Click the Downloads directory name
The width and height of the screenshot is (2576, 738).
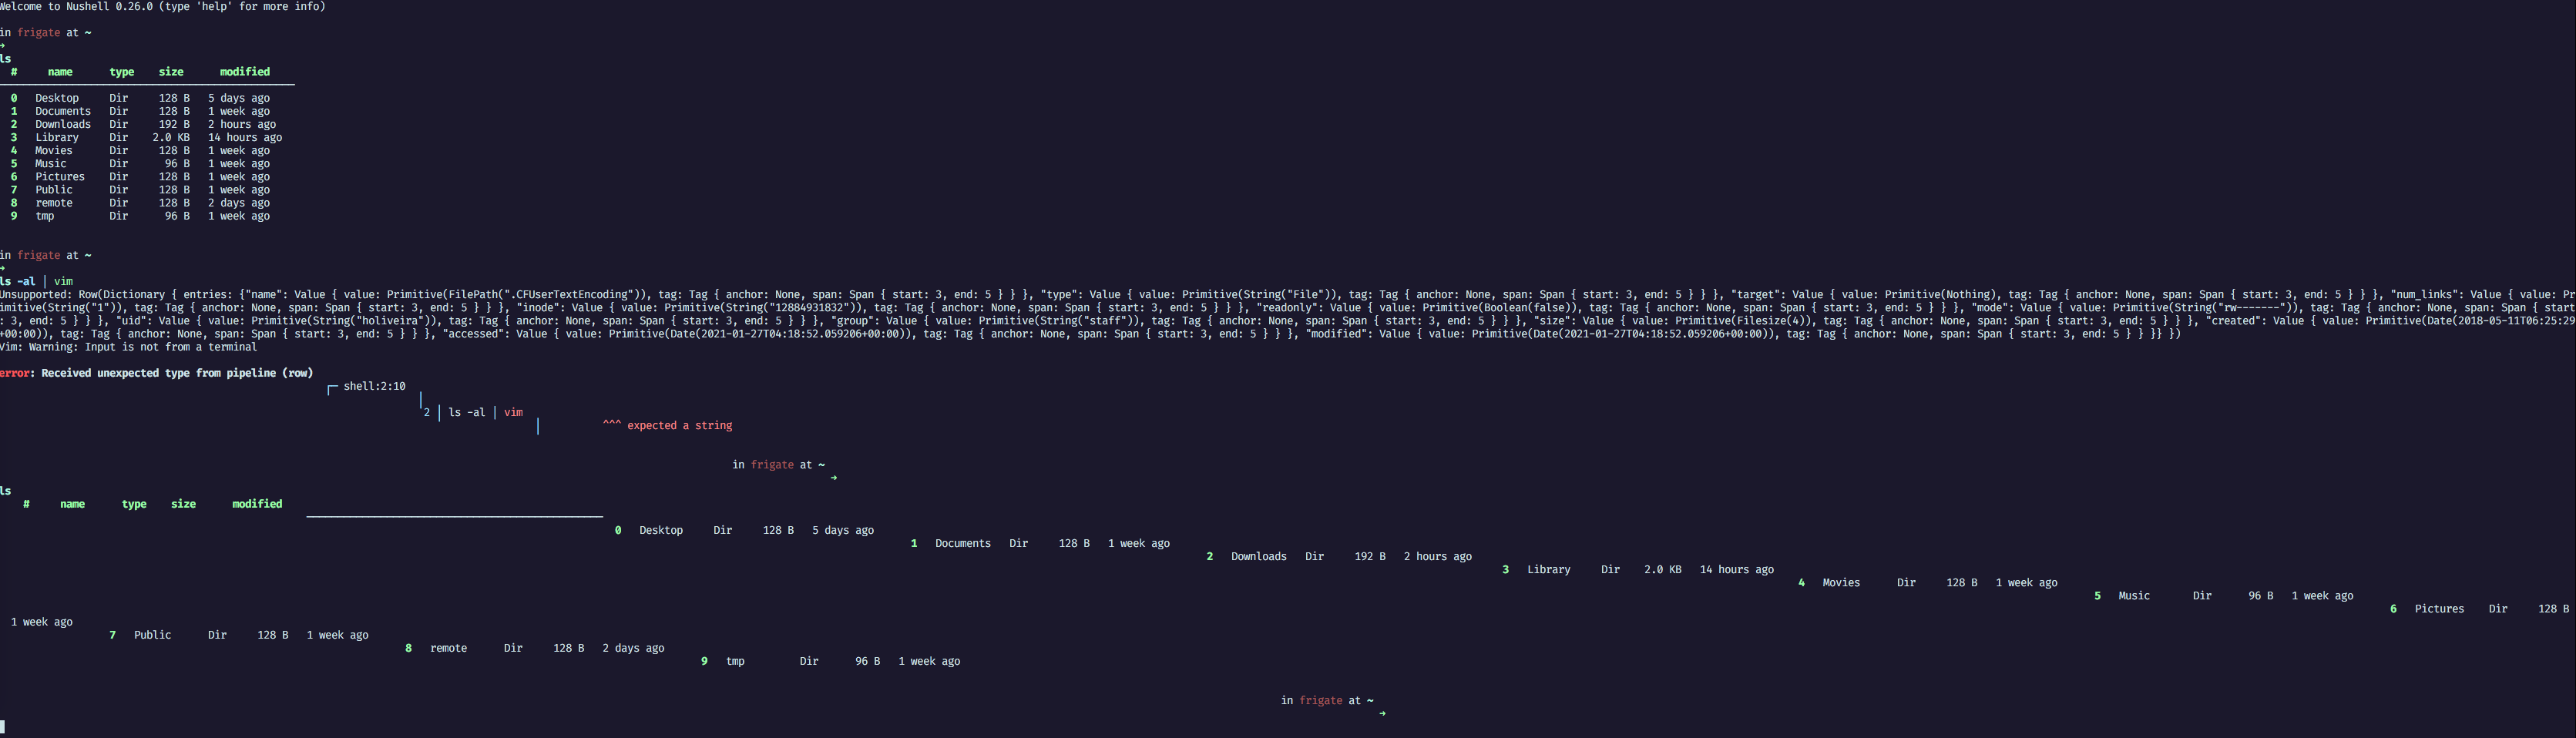pyautogui.click(x=63, y=124)
